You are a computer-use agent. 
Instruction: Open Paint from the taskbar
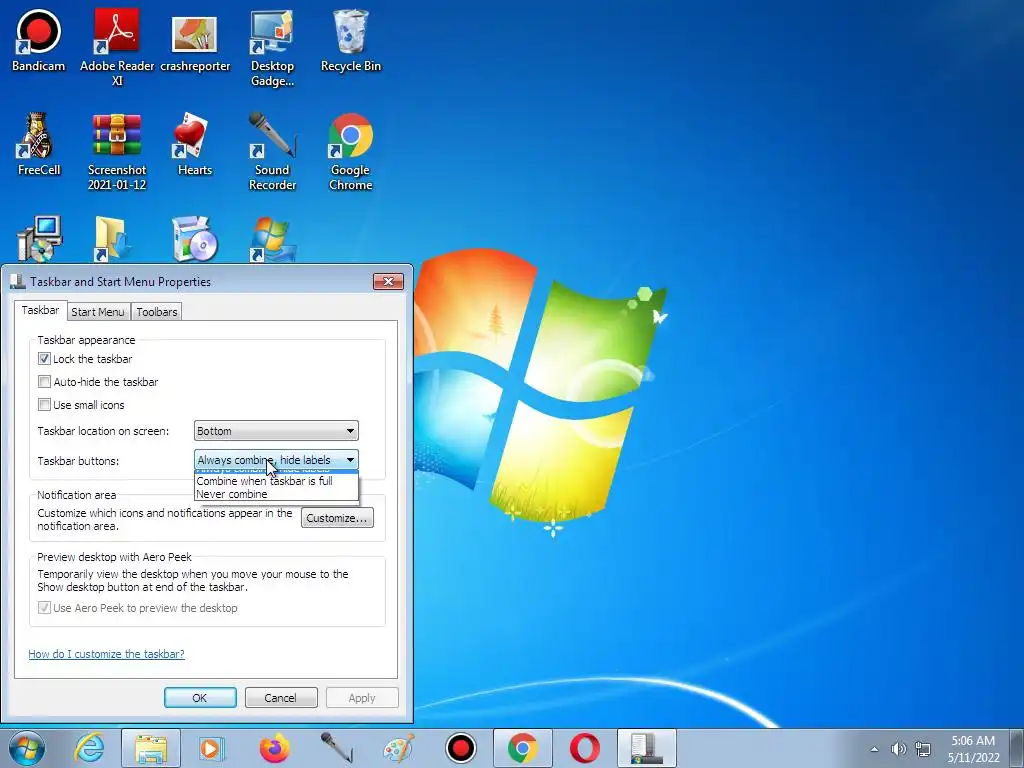coord(398,748)
